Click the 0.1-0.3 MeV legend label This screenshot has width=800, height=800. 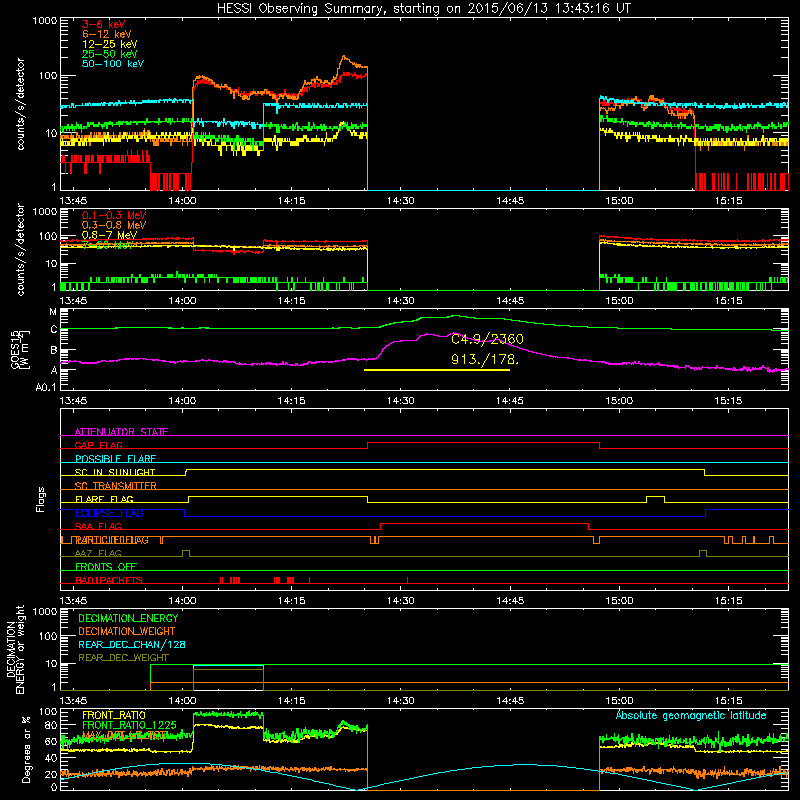click(114, 215)
